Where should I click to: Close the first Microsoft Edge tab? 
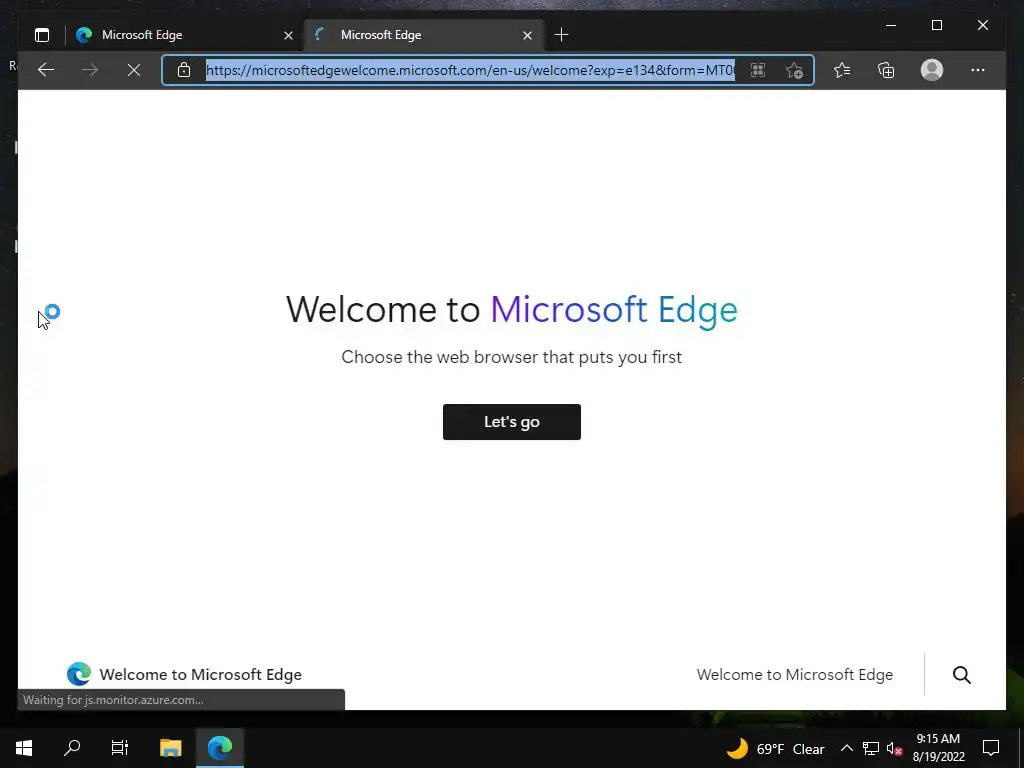coord(288,35)
